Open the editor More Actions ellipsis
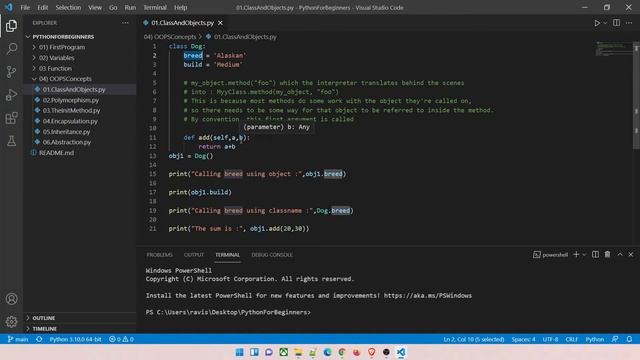This screenshot has height=360, width=640. (x=629, y=23)
